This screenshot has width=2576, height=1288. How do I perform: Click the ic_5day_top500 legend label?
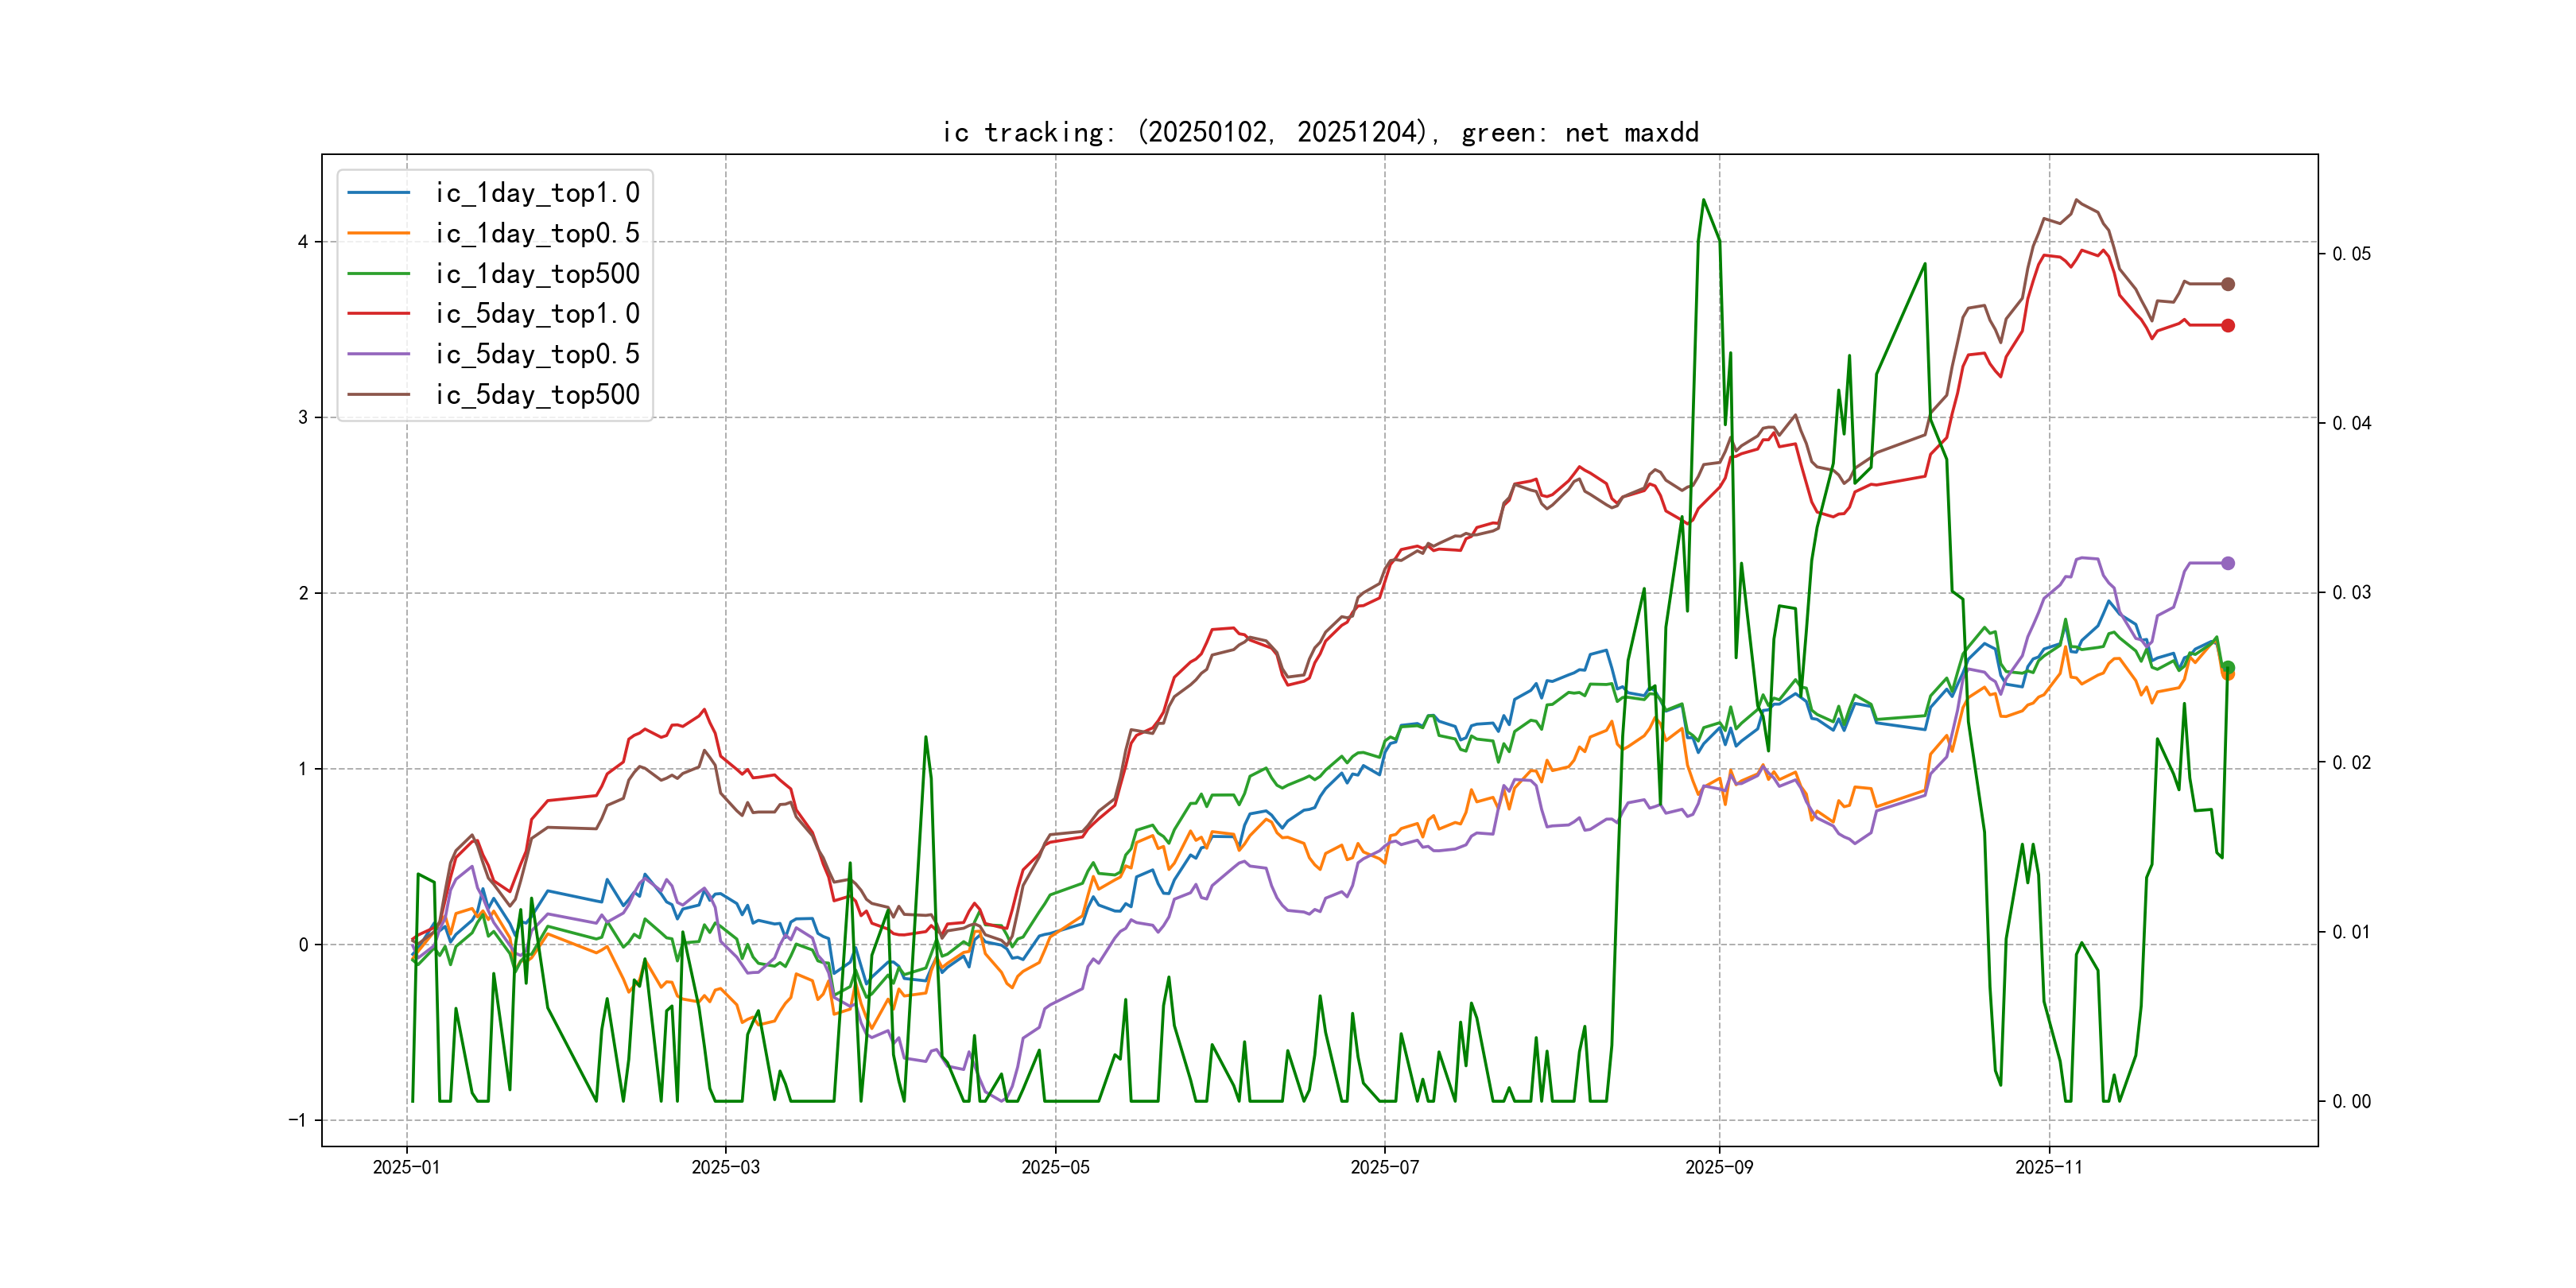coord(536,395)
